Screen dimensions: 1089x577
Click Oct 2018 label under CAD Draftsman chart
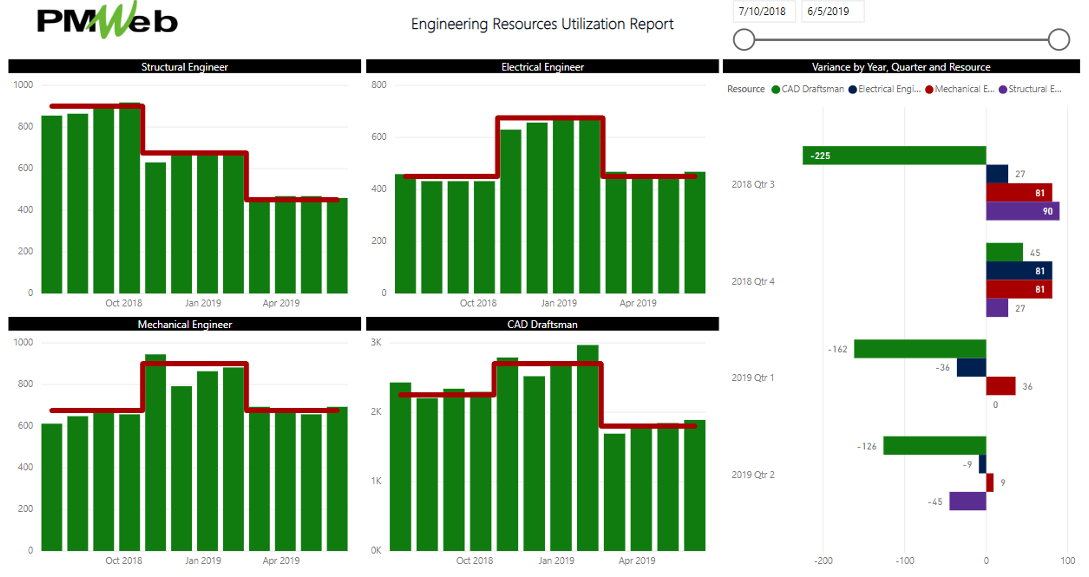(474, 560)
